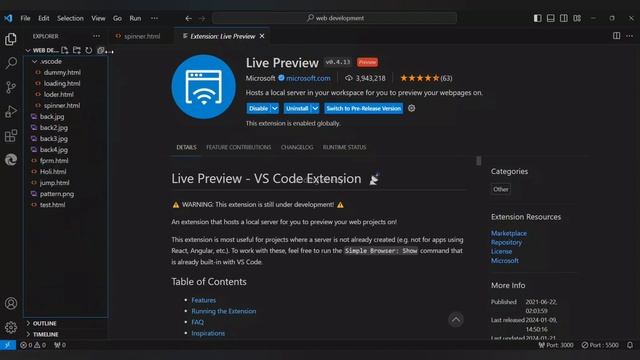The width and height of the screenshot is (640, 360).
Task: Customize layout icon in title bar
Action: [x=577, y=18]
